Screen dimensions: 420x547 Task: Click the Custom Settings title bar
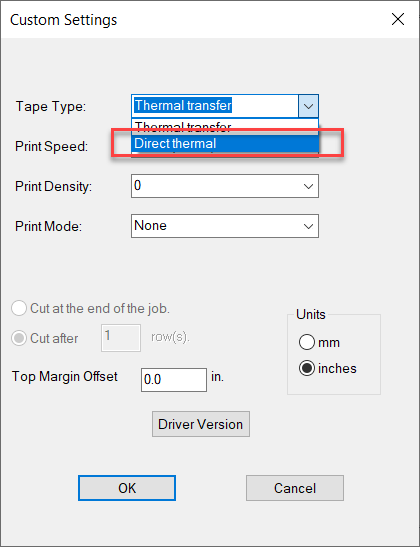[192, 20]
